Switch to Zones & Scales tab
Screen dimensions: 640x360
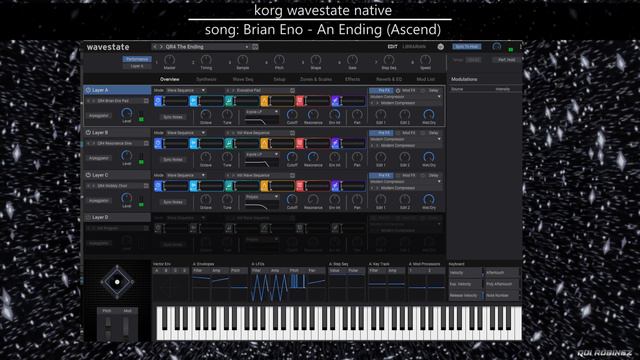pyautogui.click(x=316, y=79)
